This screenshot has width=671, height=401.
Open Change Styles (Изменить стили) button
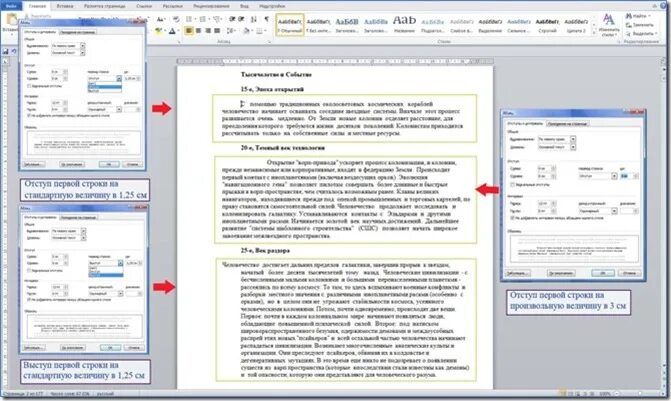pos(609,25)
